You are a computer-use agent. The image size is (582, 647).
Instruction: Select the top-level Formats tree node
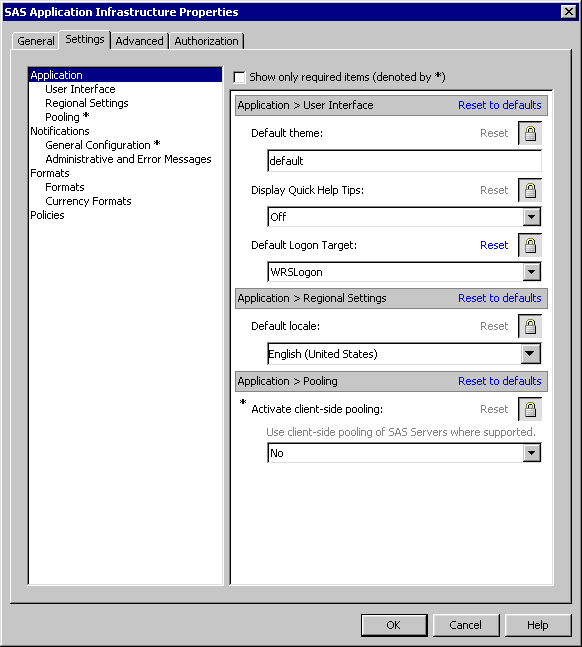pos(50,173)
